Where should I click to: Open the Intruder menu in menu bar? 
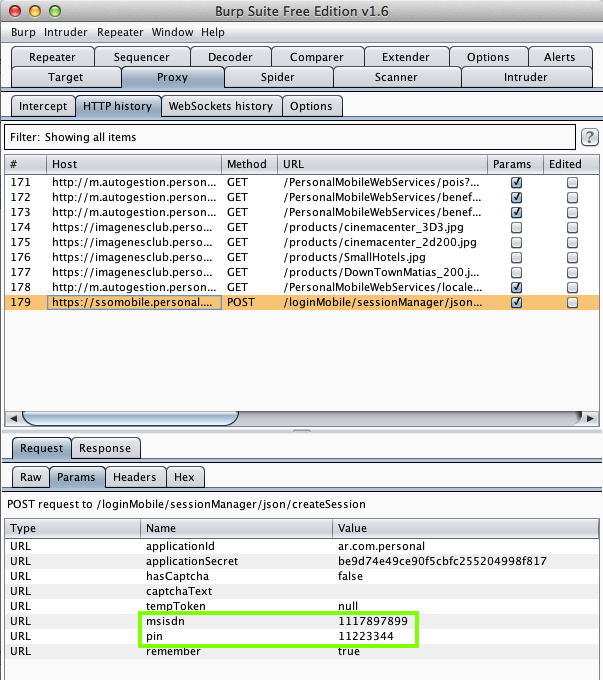[x=66, y=33]
